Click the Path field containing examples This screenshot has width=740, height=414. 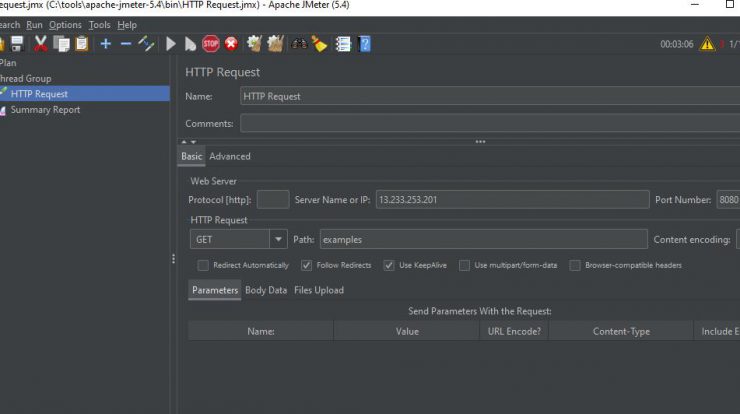[484, 239]
